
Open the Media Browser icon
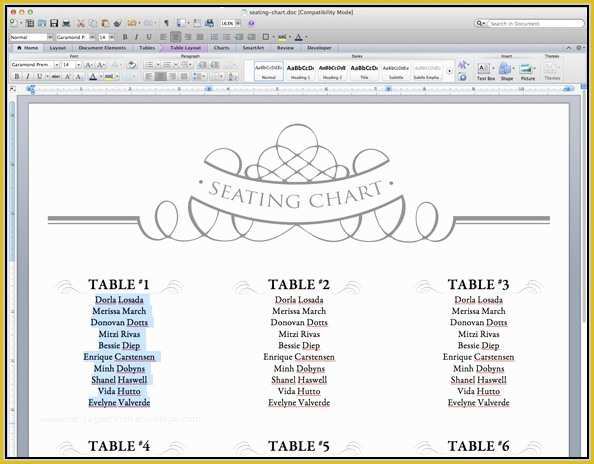(x=209, y=23)
